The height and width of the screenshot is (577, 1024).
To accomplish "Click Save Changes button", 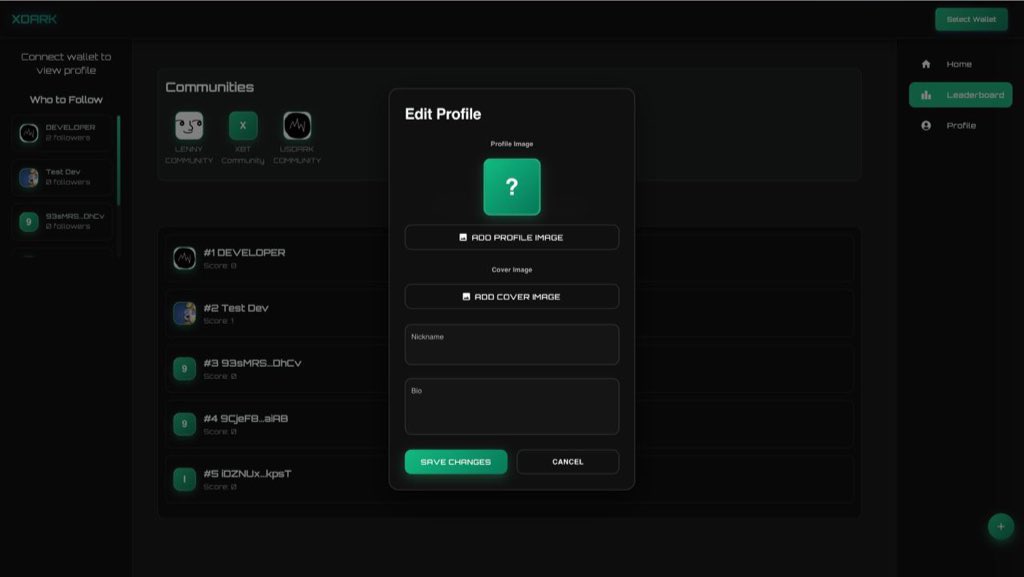I will coord(456,462).
